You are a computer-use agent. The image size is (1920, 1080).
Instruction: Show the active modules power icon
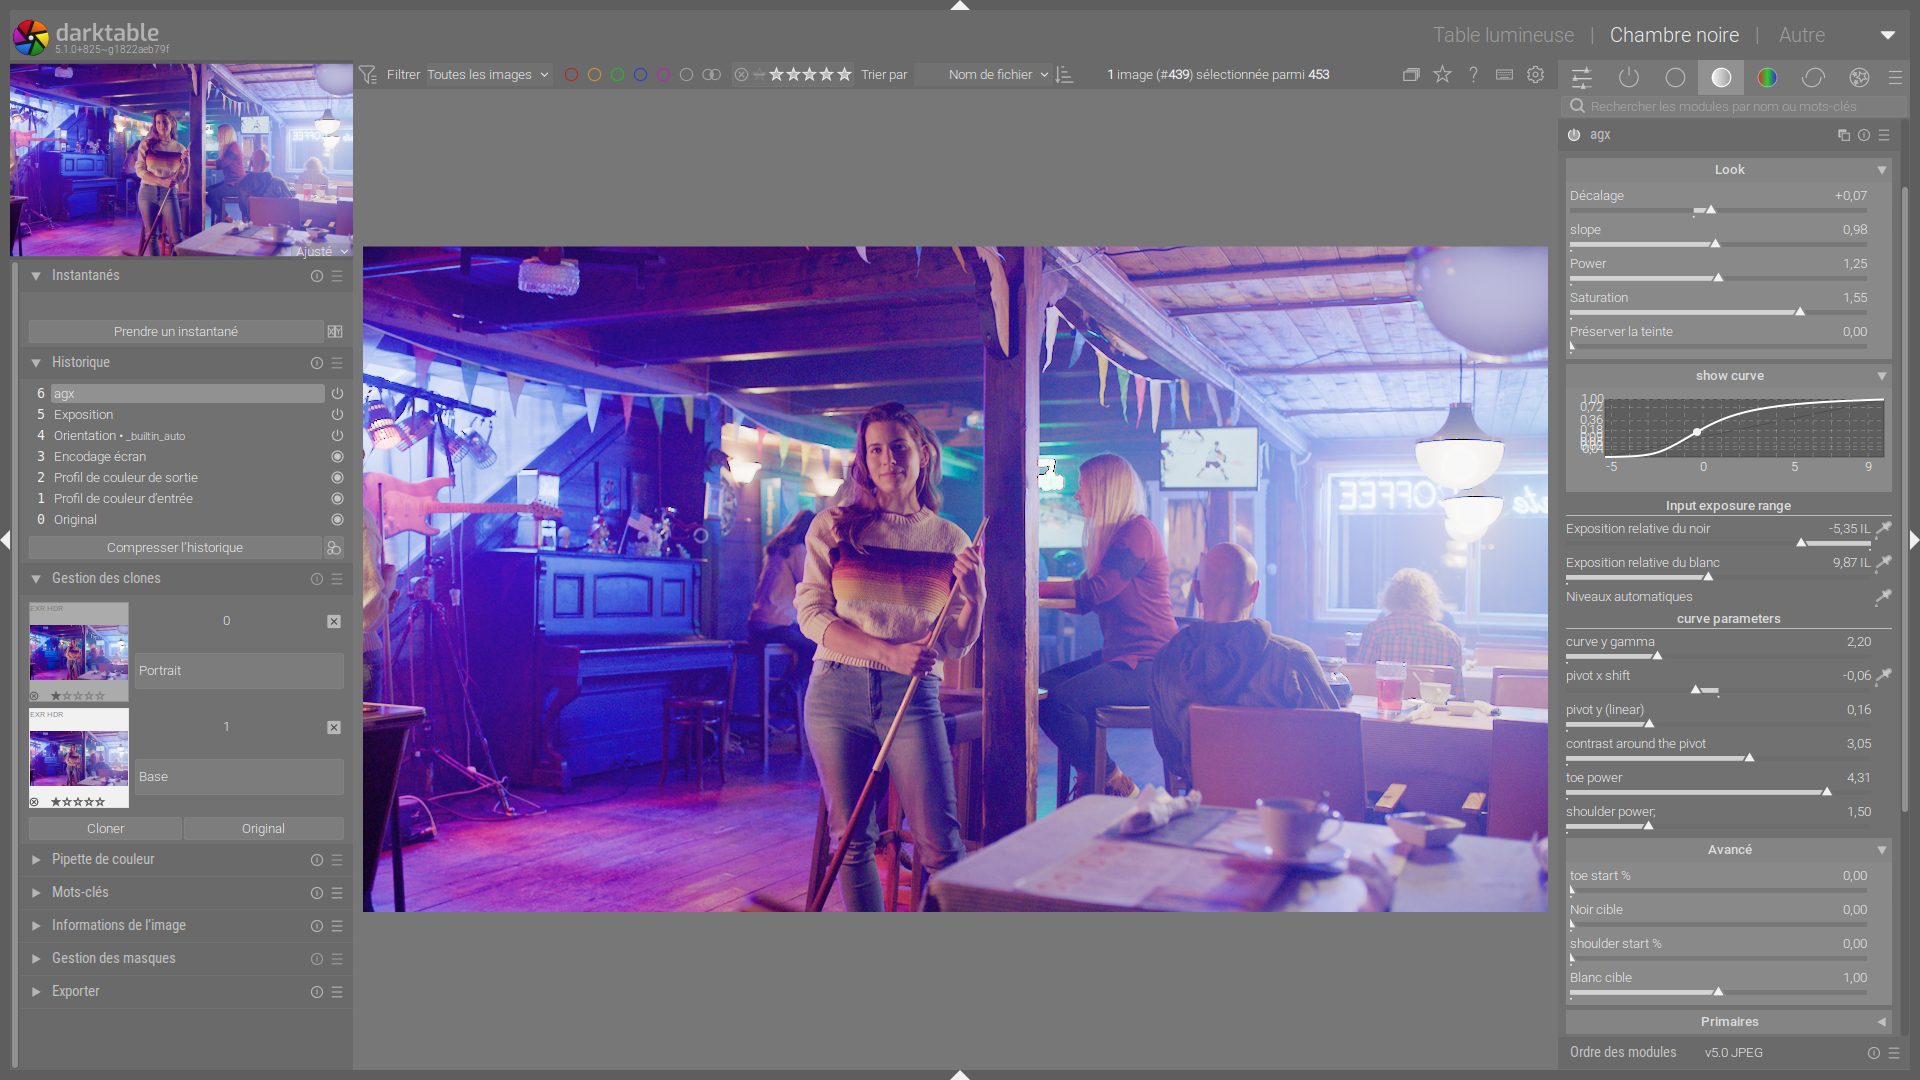coord(1629,77)
